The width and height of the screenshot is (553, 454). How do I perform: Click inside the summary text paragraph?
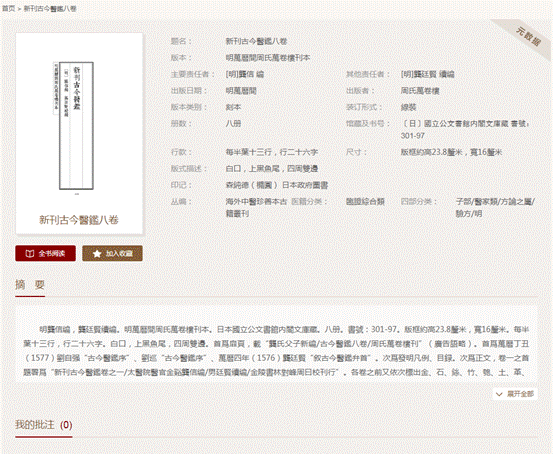click(276, 351)
